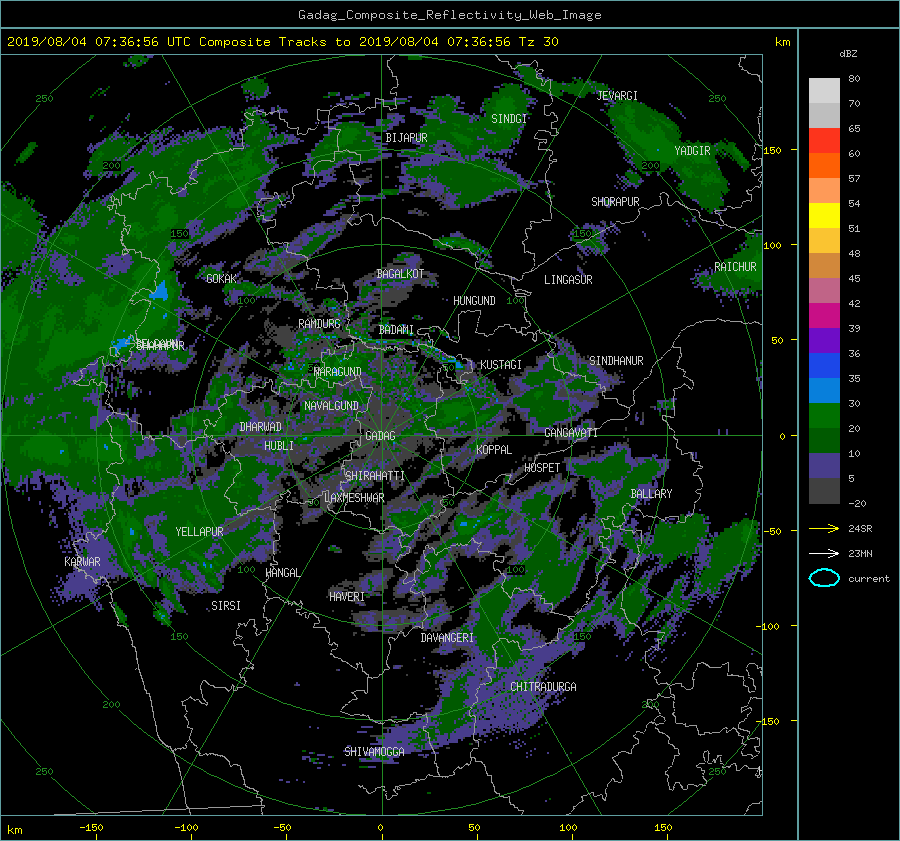Select the red 65-60 dBZ swatch

click(824, 140)
